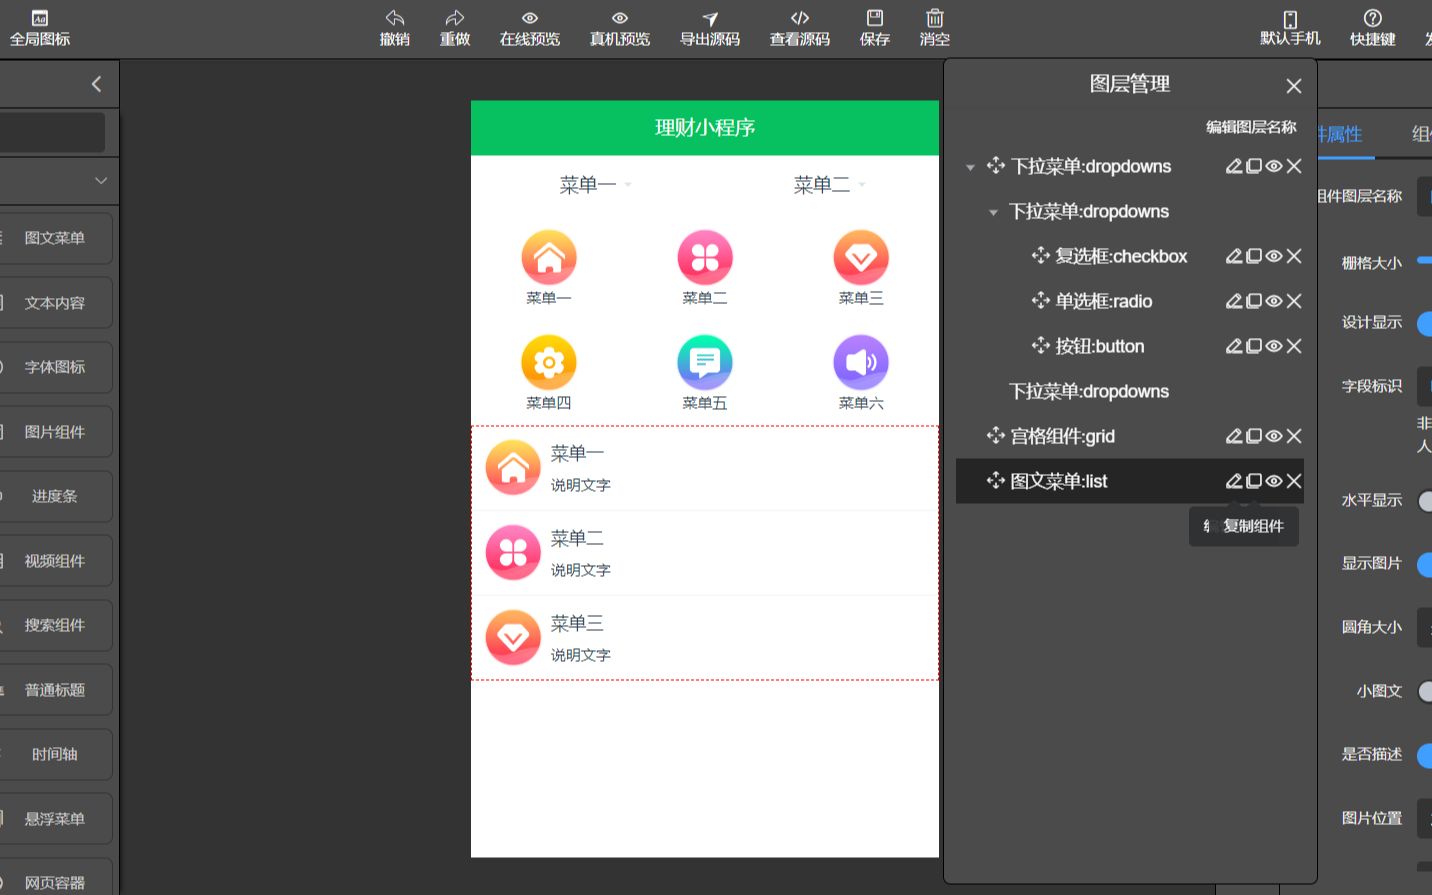Collapse the 下拉菜单:dropdowns tree node
Image resolution: width=1432 pixels, height=895 pixels.
969,166
